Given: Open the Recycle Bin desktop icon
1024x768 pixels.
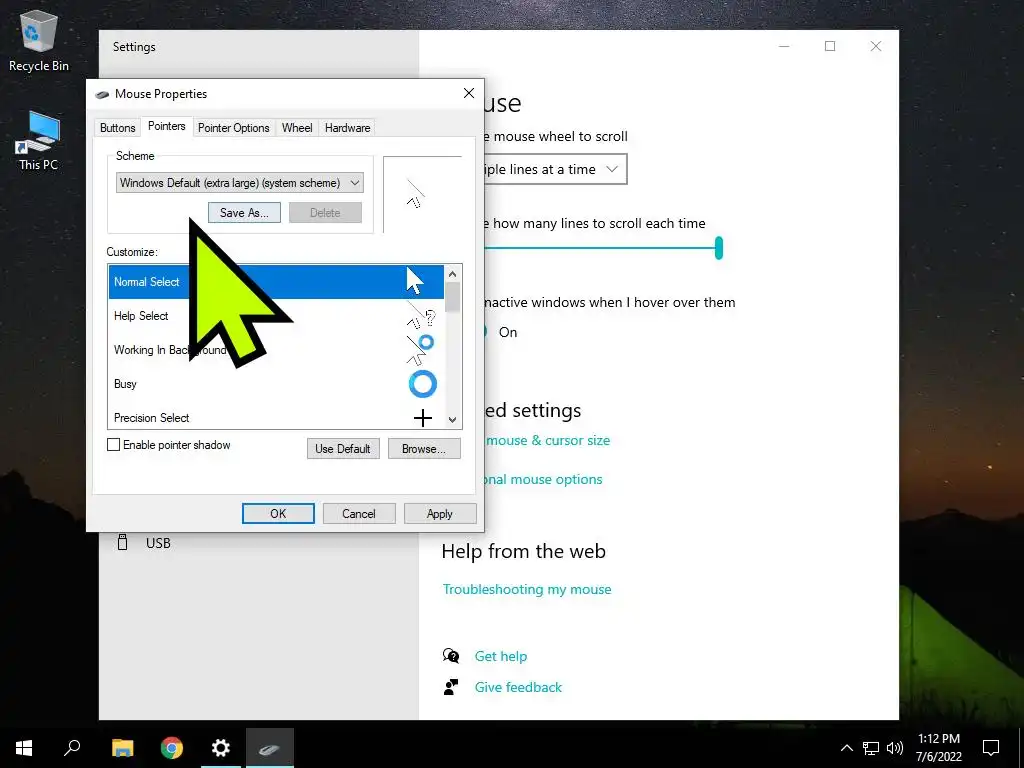Looking at the screenshot, I should point(39,41).
